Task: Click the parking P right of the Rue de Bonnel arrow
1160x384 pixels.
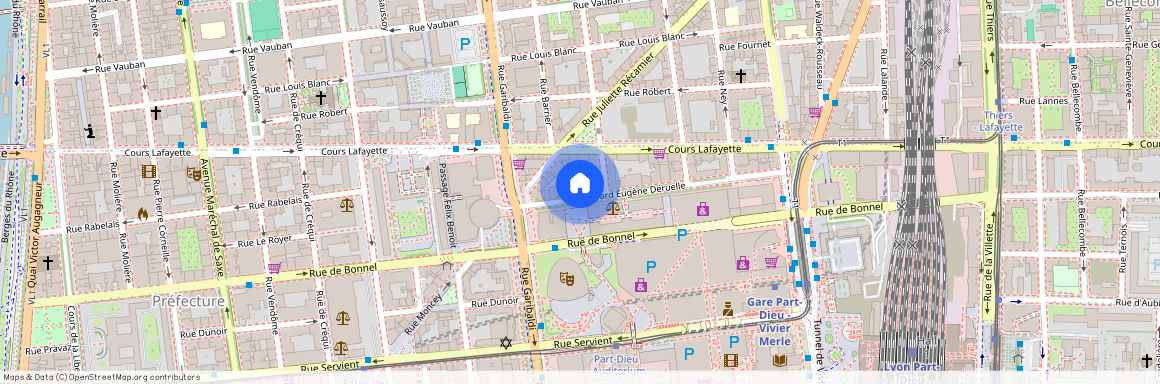Action: (682, 235)
